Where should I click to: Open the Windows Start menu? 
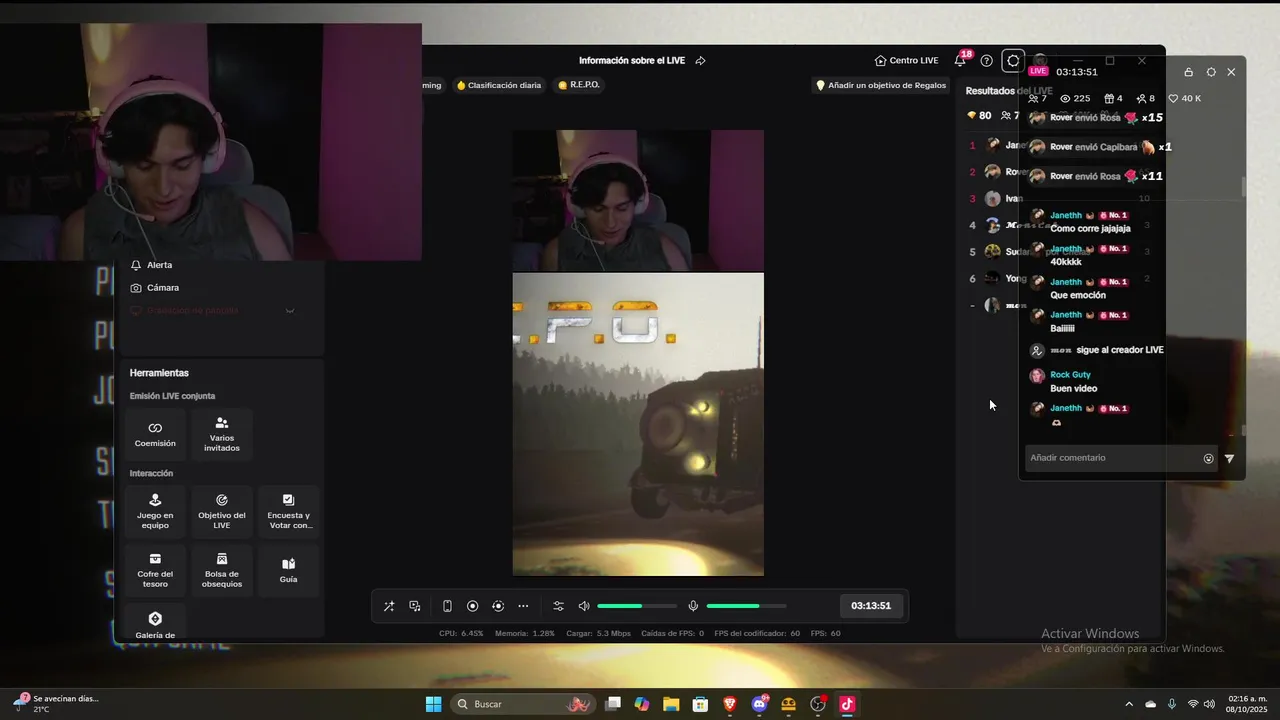pyautogui.click(x=433, y=704)
